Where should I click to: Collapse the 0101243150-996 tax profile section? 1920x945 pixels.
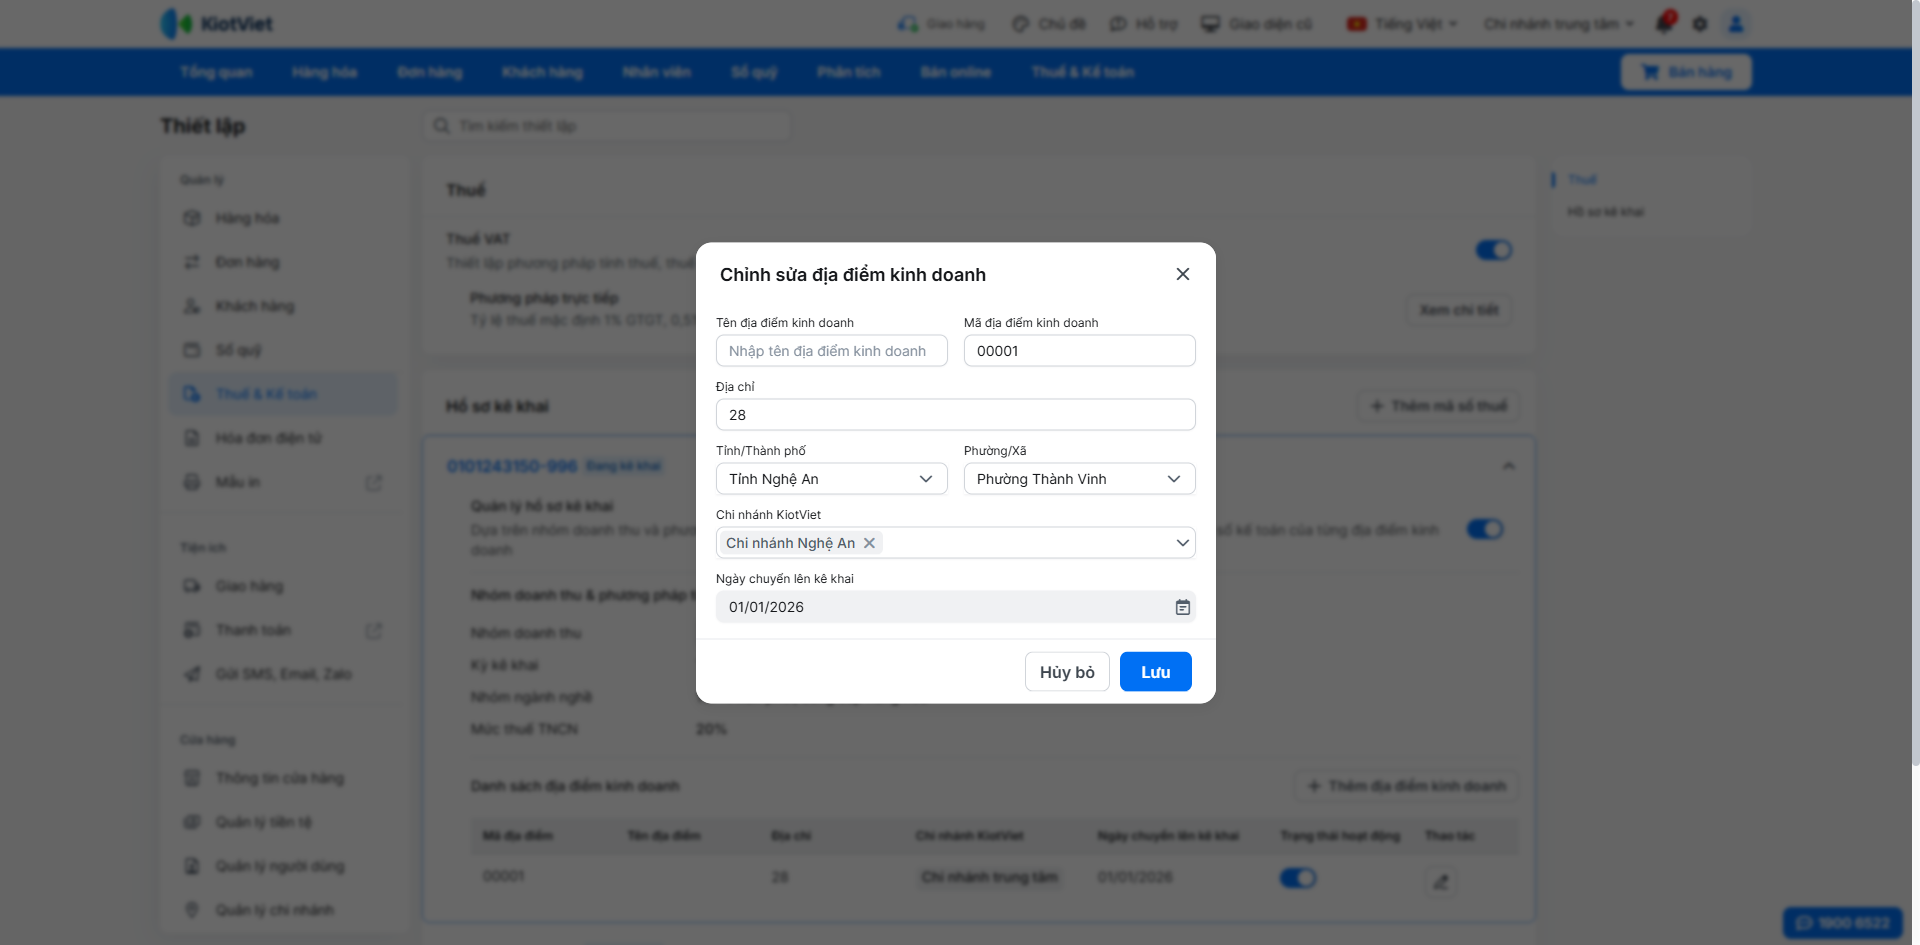click(x=1509, y=466)
